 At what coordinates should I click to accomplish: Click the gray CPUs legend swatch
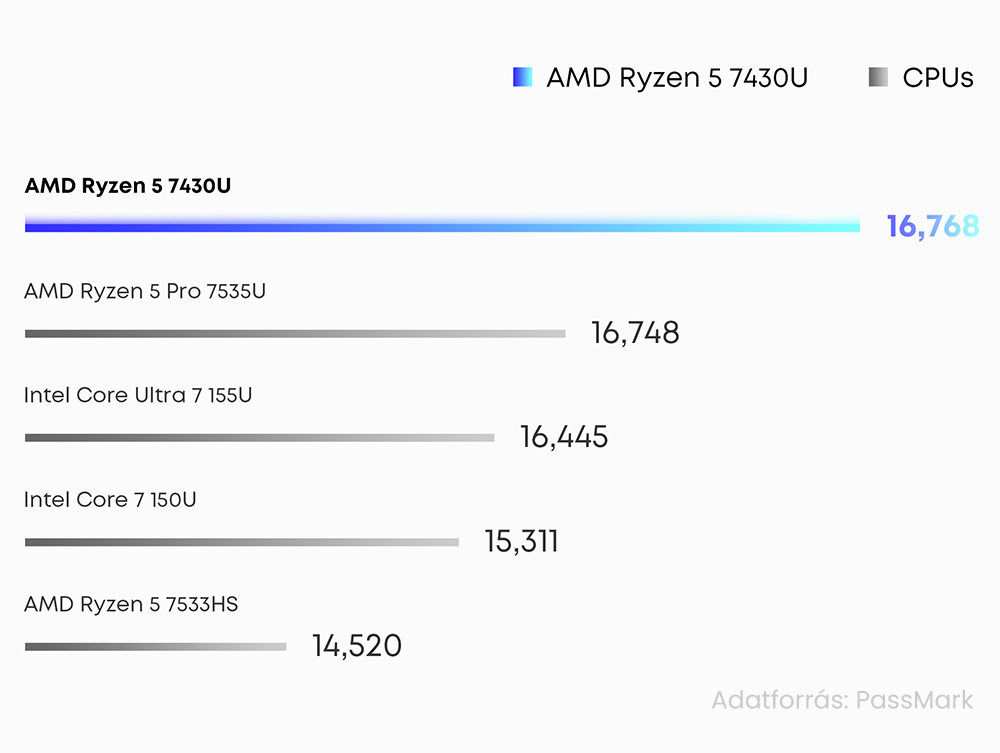878,77
